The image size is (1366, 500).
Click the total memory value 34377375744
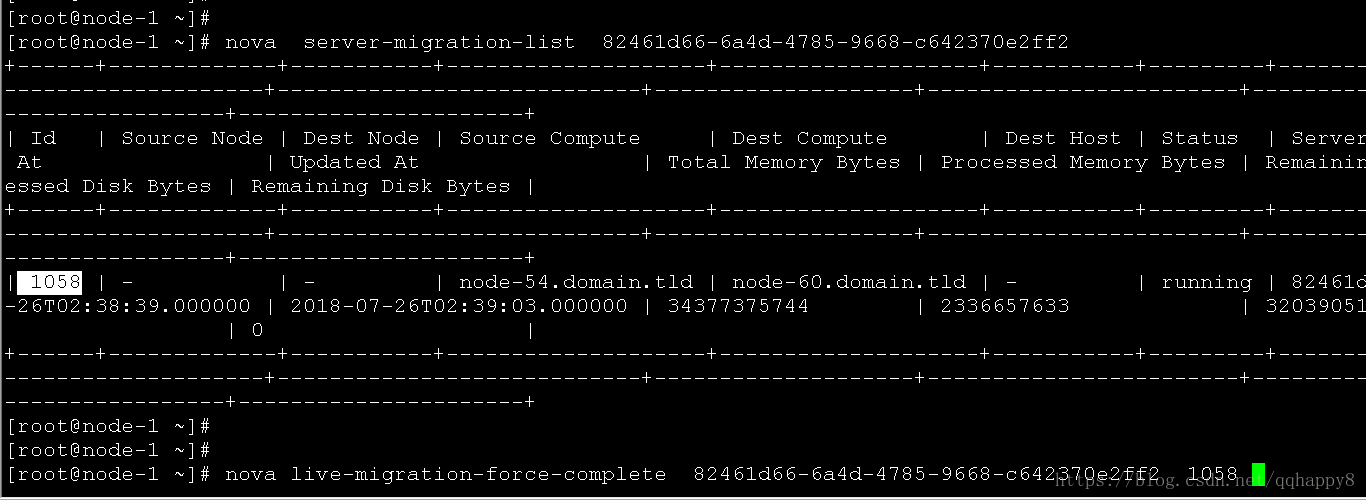pyautogui.click(x=738, y=306)
